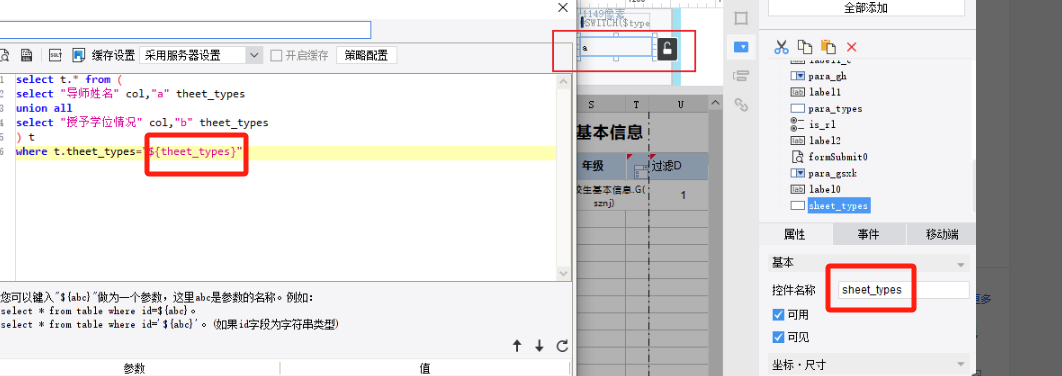Viewport: 1062px width, 376px height.
Task: Switch to the 属性 tab
Action: [x=794, y=234]
